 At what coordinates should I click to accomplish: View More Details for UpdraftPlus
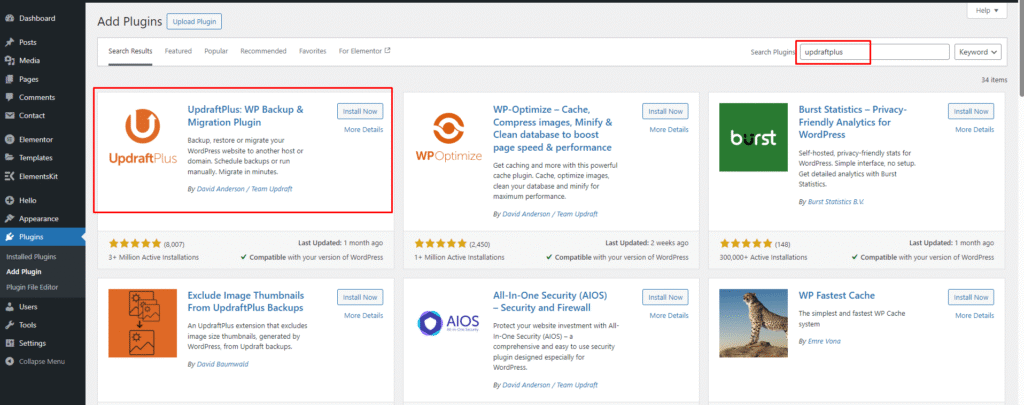tap(364, 129)
